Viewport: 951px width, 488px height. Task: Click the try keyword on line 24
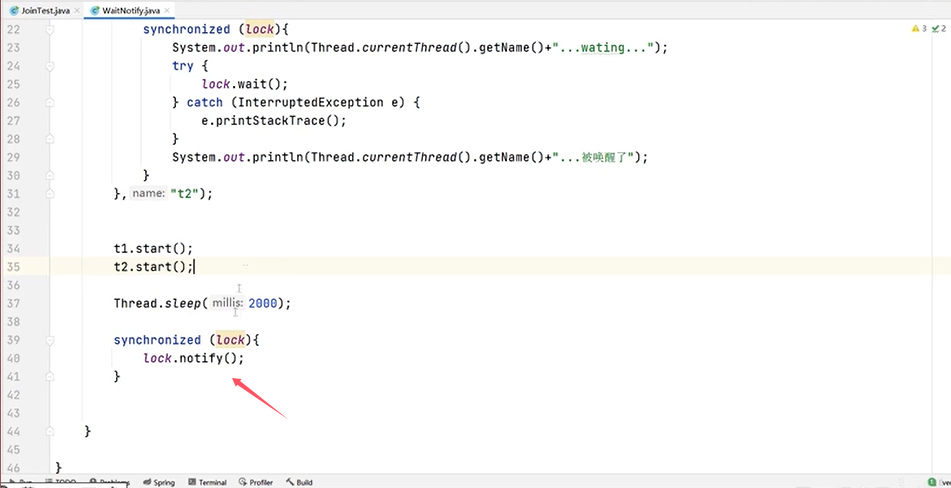[183, 65]
